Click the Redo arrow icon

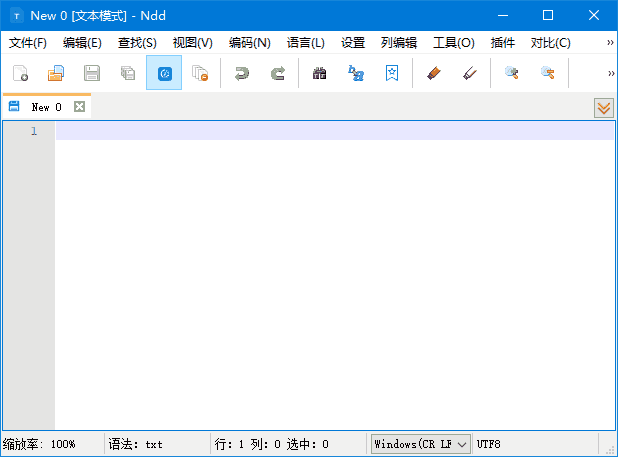point(278,73)
